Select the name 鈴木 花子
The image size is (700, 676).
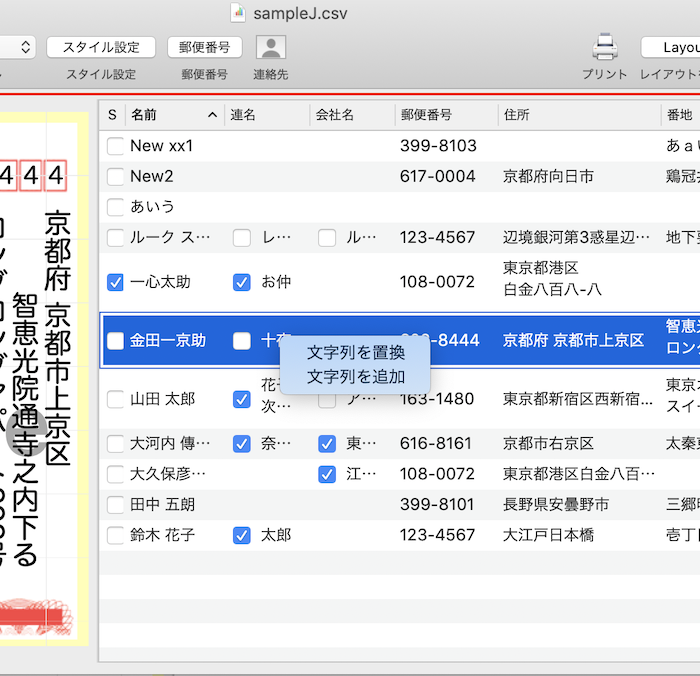click(x=162, y=535)
